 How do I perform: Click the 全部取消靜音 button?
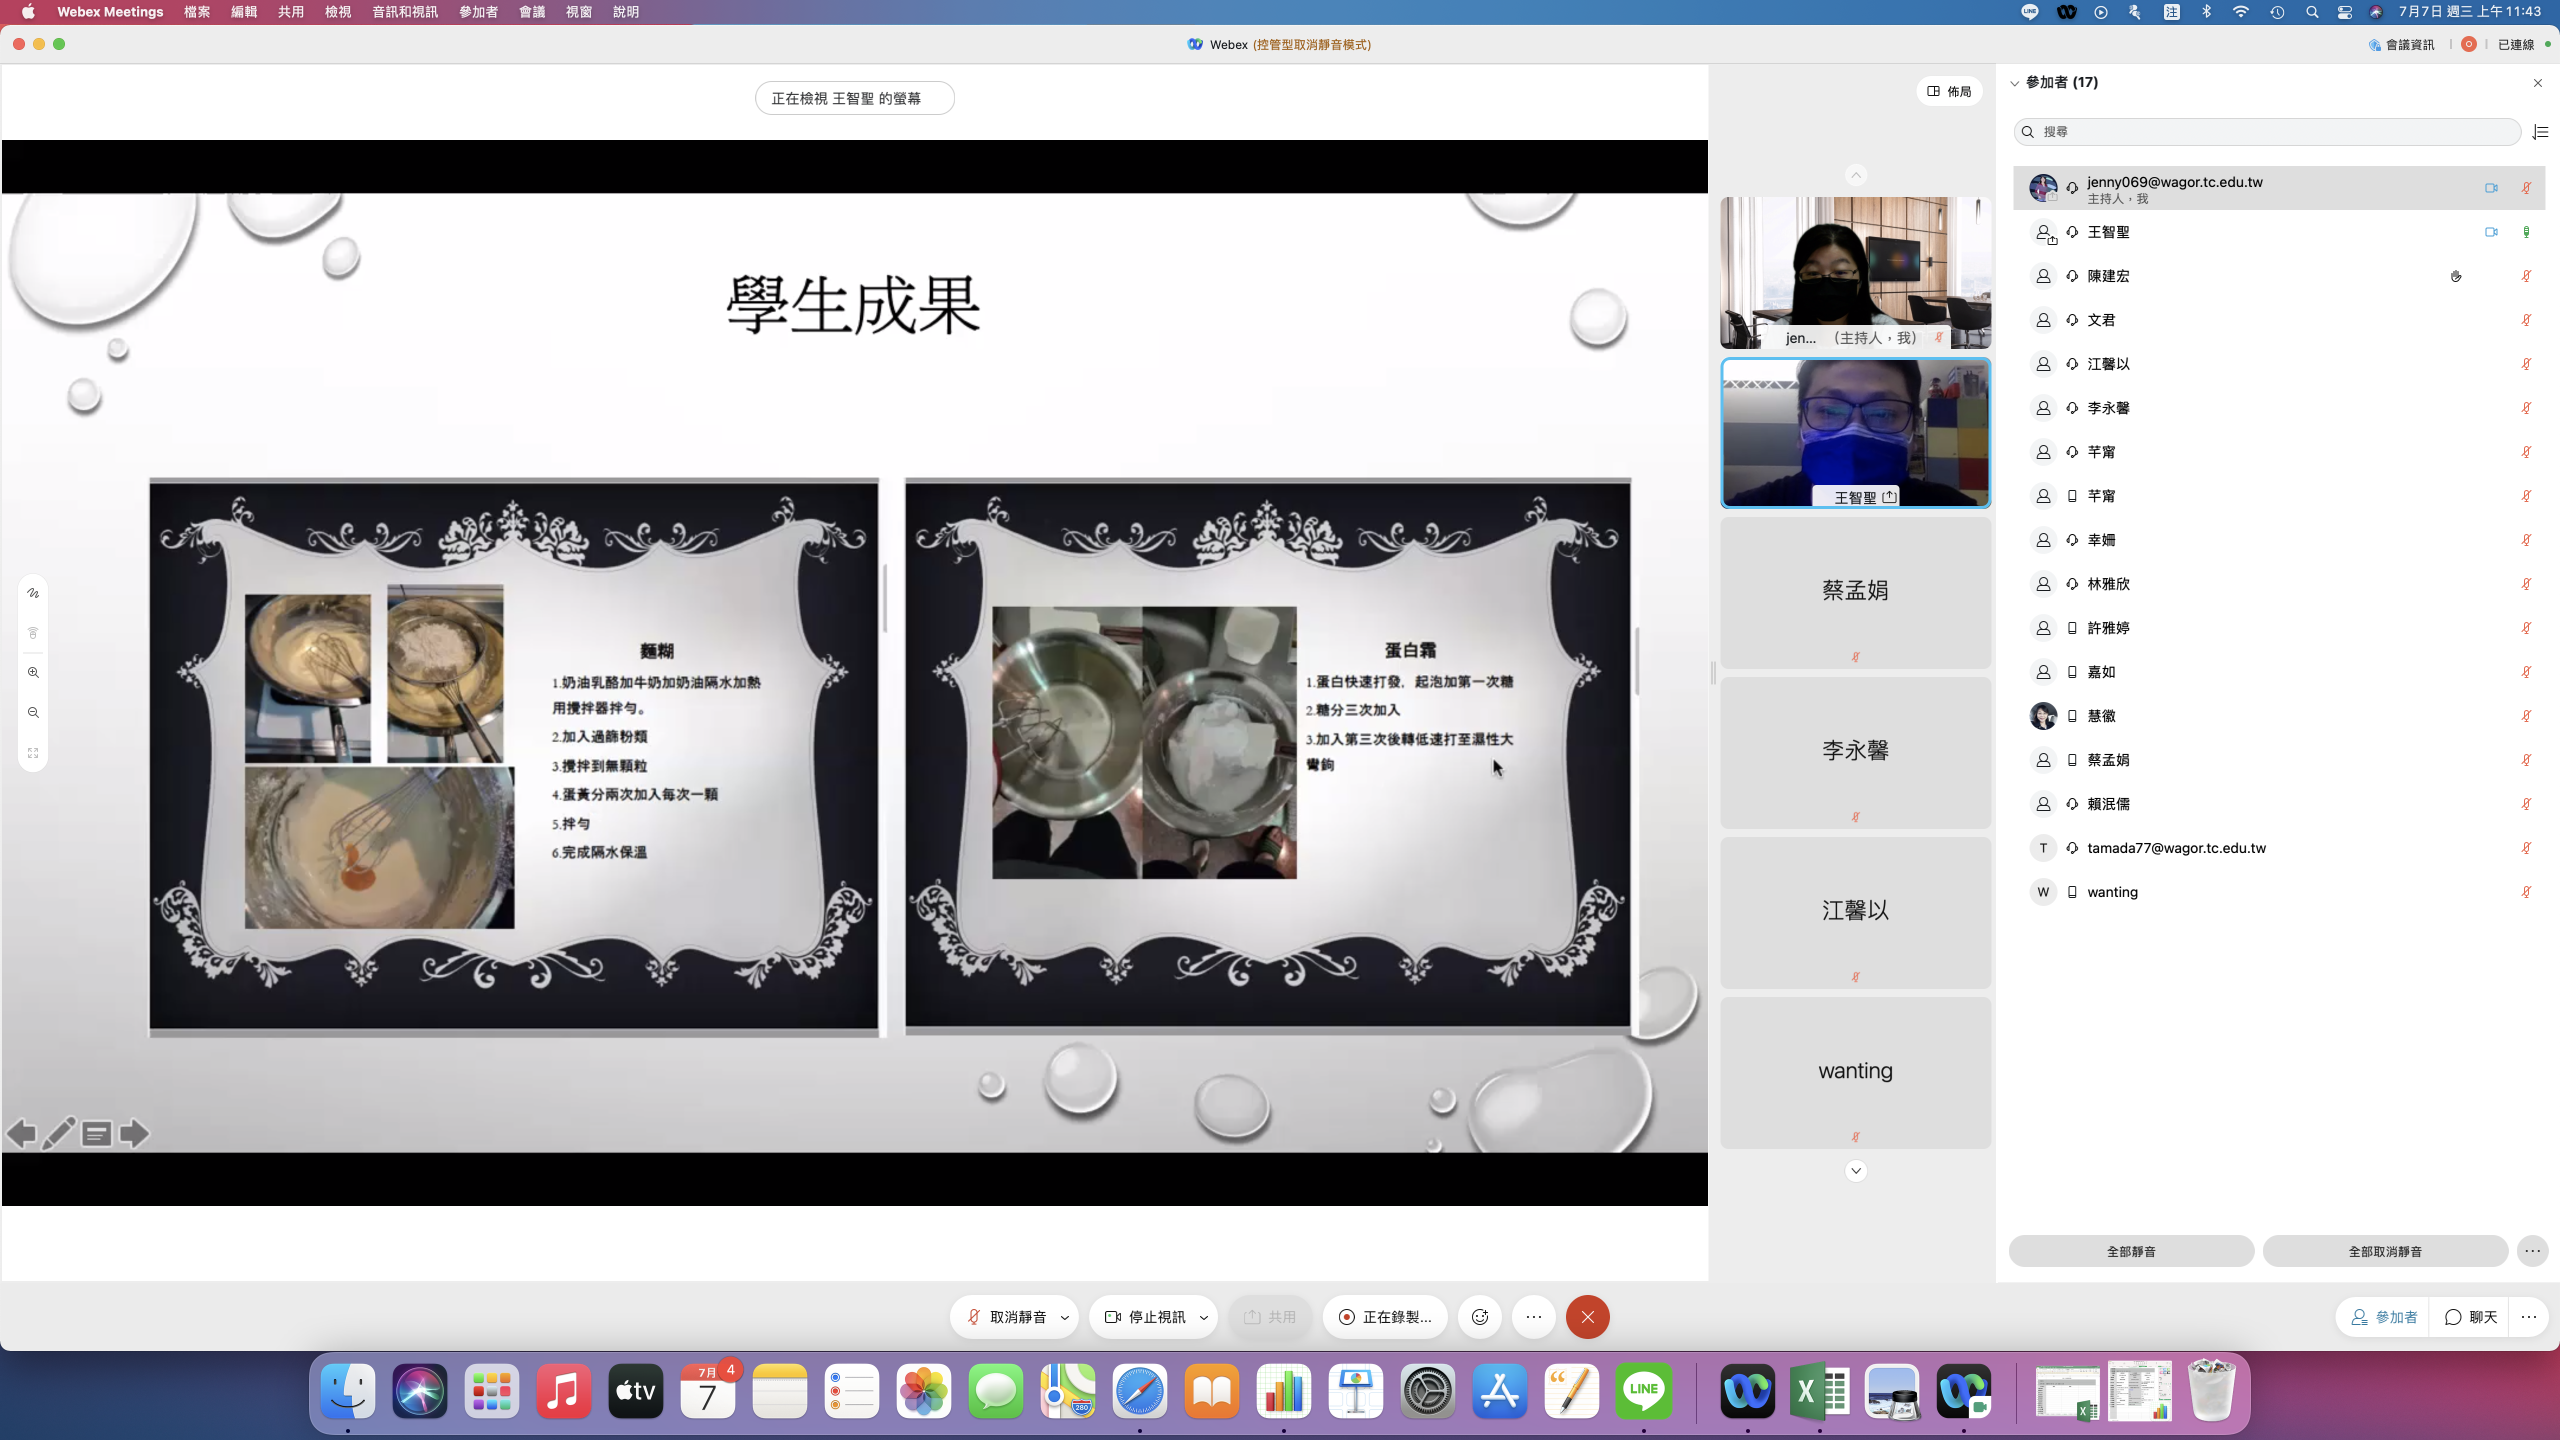click(2385, 1251)
